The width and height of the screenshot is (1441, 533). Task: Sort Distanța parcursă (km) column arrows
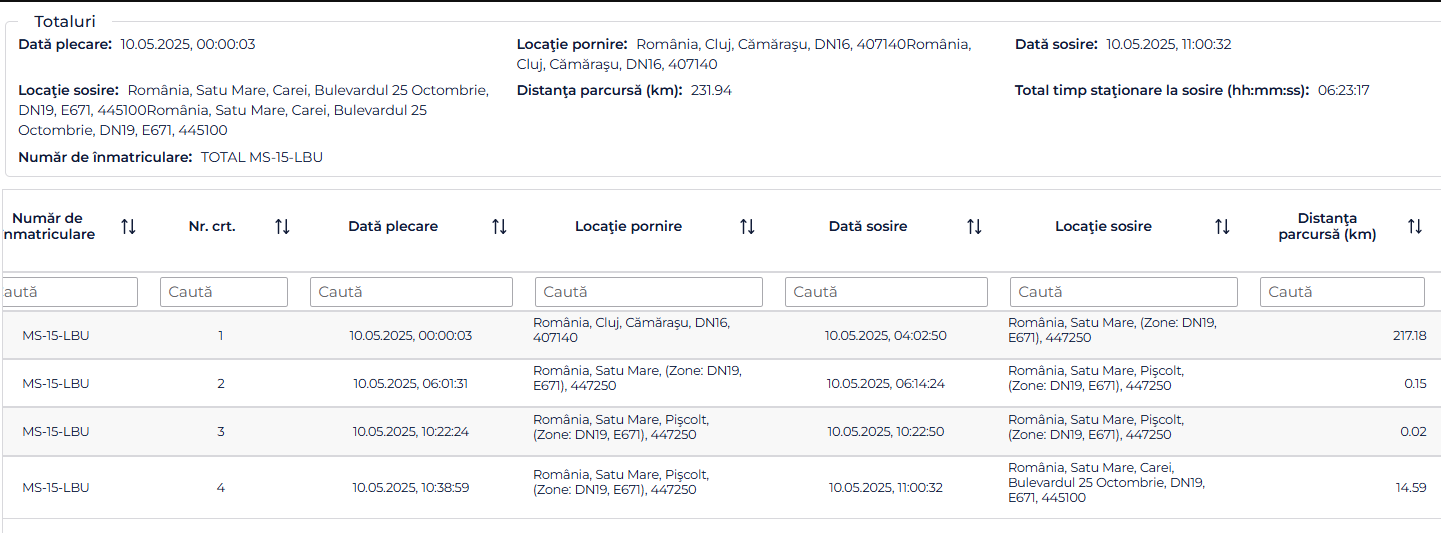click(x=1414, y=227)
